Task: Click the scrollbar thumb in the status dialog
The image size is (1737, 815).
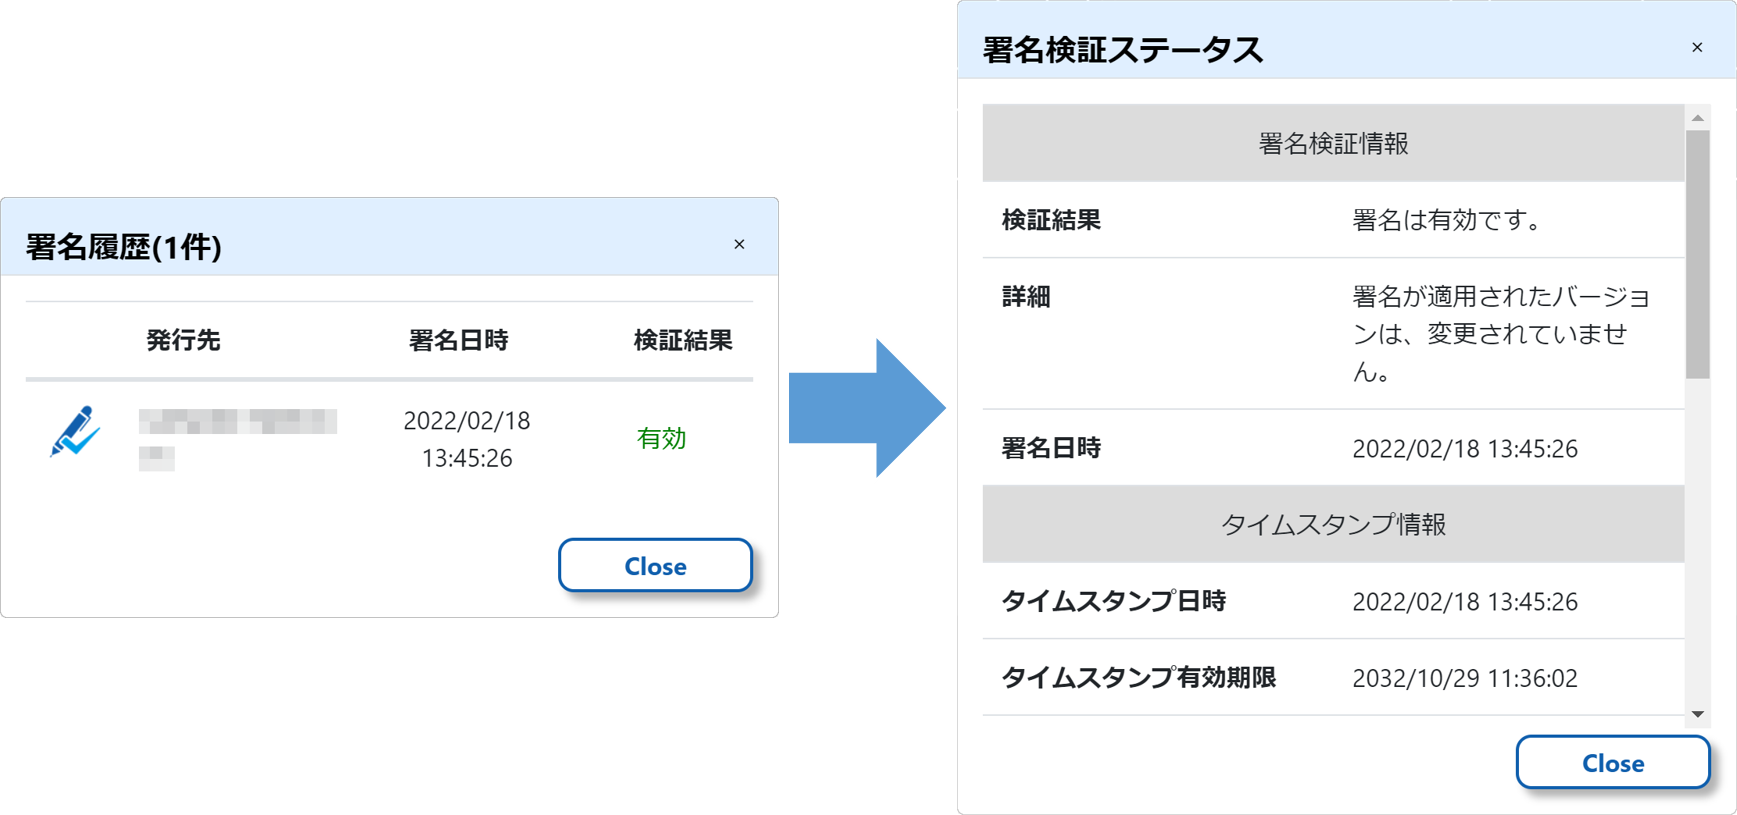Action: pos(1697,254)
